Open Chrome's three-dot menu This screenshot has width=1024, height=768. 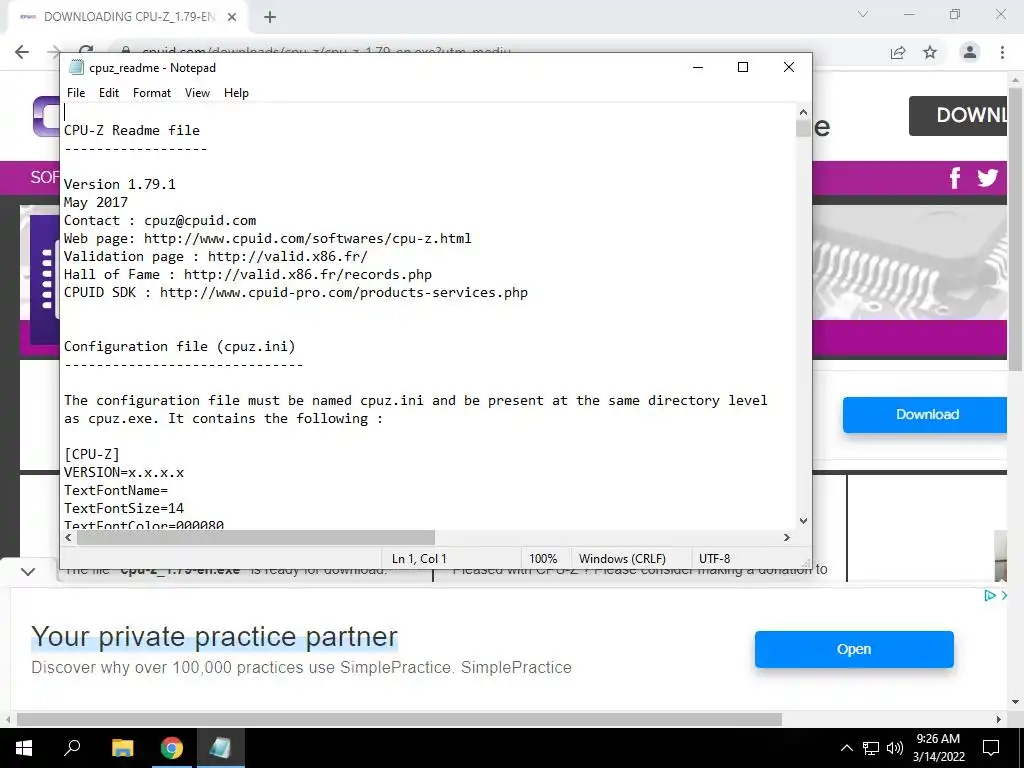(x=1002, y=52)
